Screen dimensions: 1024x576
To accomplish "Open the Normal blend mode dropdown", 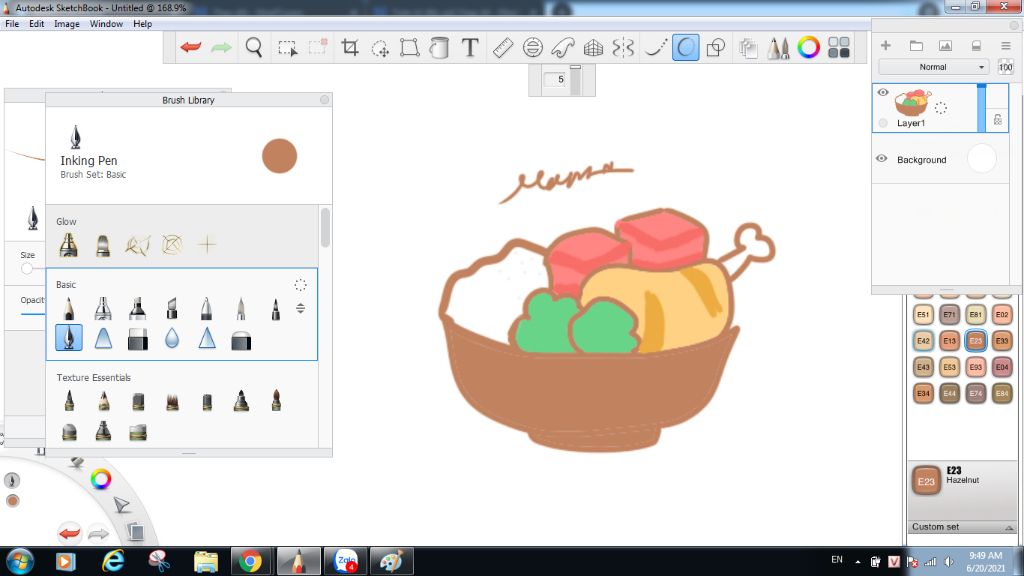I will coord(935,67).
